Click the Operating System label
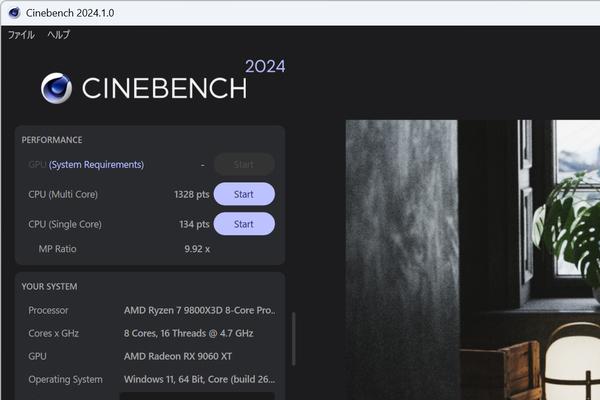This screenshot has height=400, width=600. 65,379
